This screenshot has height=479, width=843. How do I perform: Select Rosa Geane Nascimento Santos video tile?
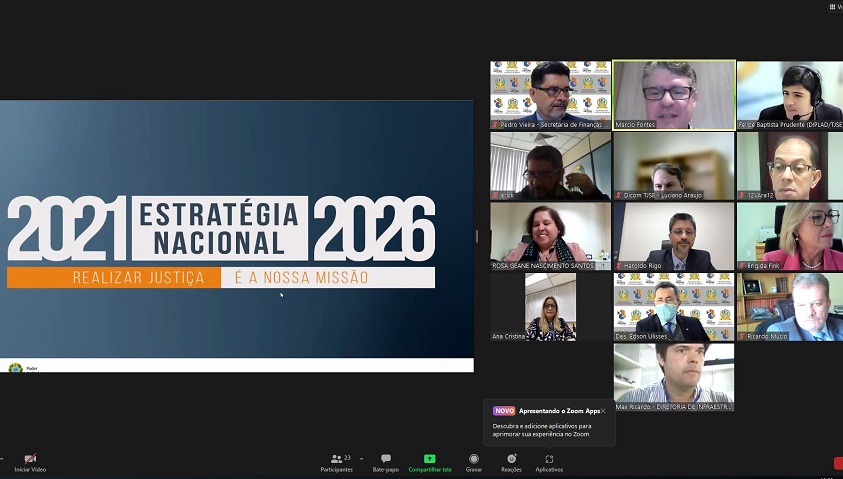[550, 237]
